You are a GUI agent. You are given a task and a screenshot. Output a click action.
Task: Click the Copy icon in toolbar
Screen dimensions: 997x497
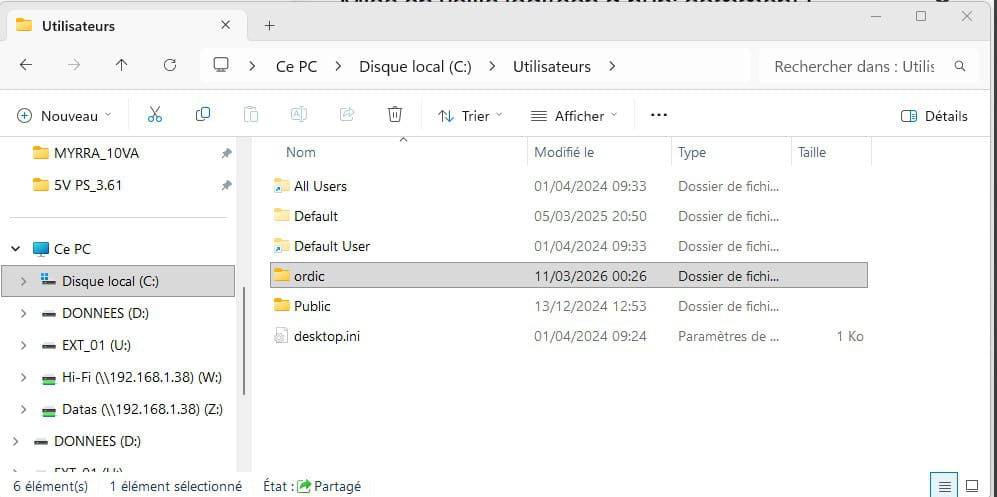tap(203, 115)
